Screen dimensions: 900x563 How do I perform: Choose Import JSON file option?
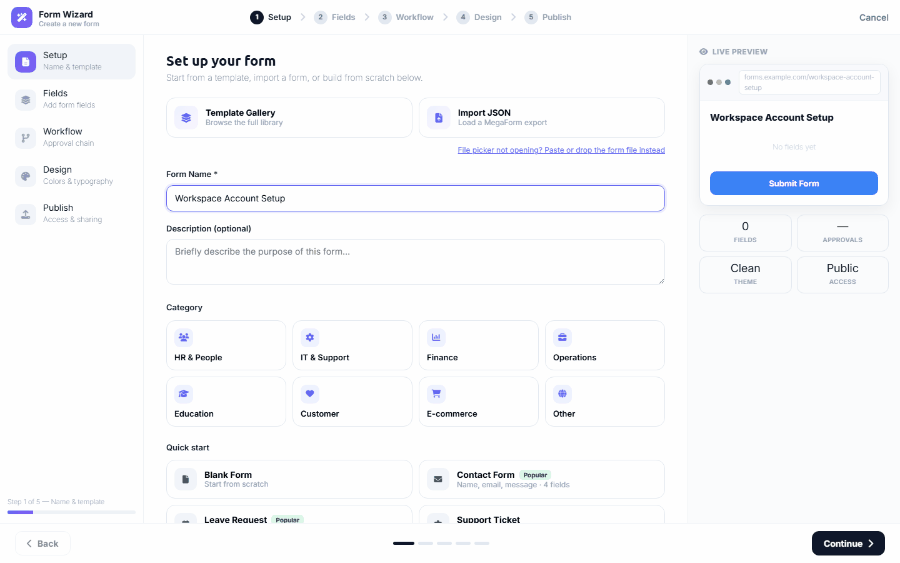(542, 118)
